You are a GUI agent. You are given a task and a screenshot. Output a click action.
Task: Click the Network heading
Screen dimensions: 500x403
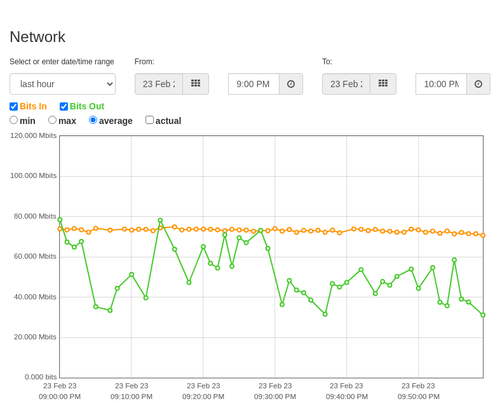37,37
